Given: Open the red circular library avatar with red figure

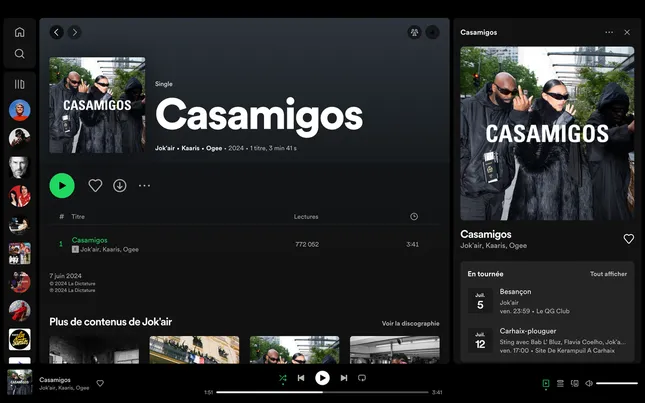Looking at the screenshot, I should pos(19,311).
